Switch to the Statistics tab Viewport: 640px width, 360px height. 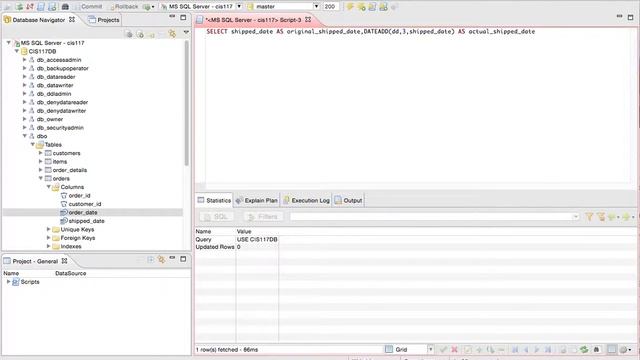(x=214, y=200)
